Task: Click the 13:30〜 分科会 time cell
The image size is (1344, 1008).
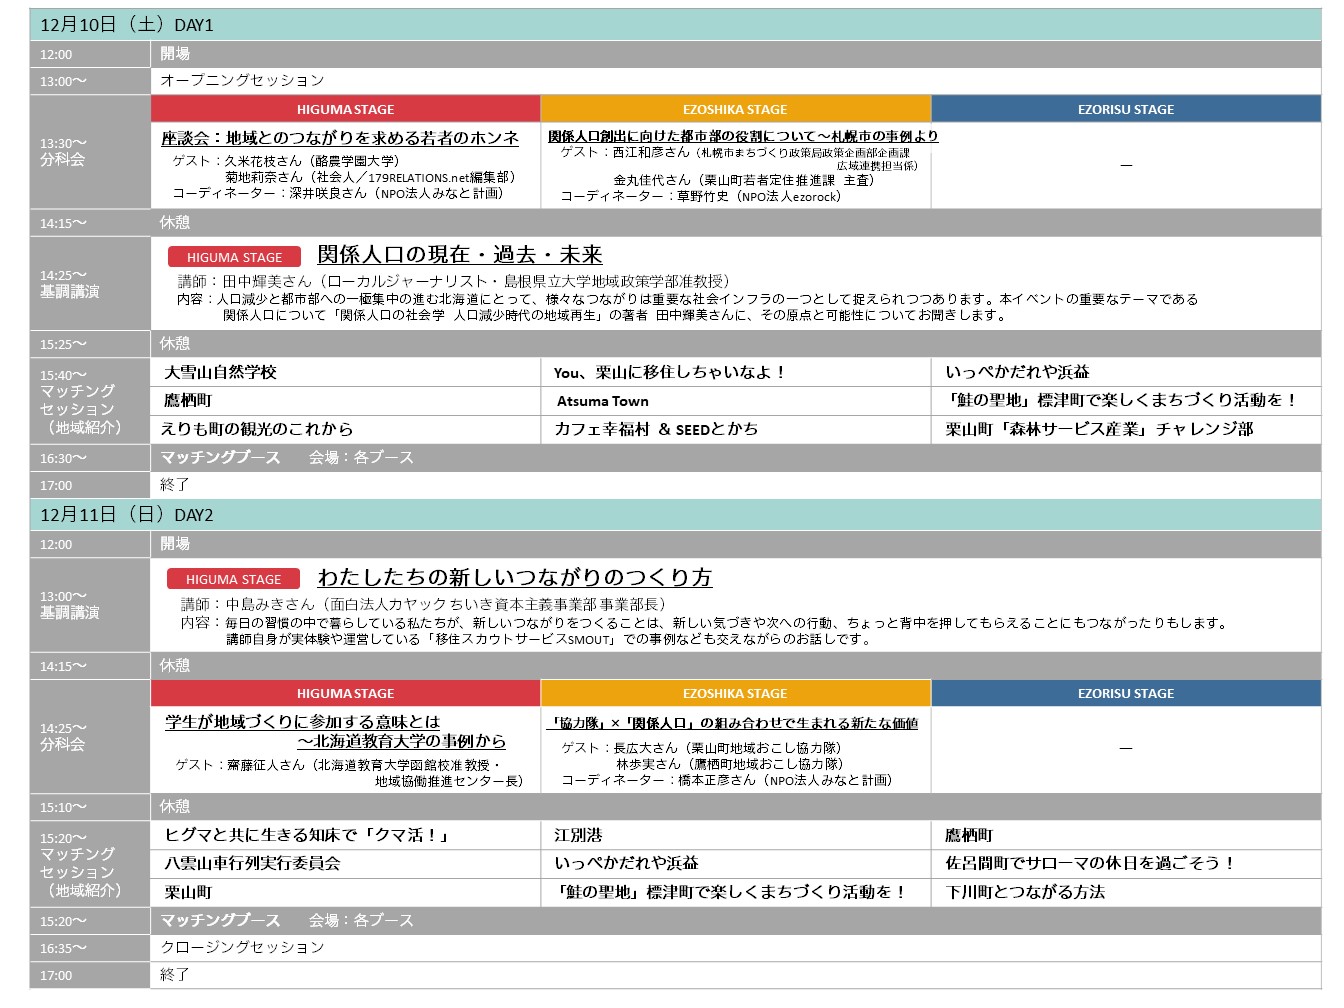Action: coord(90,152)
